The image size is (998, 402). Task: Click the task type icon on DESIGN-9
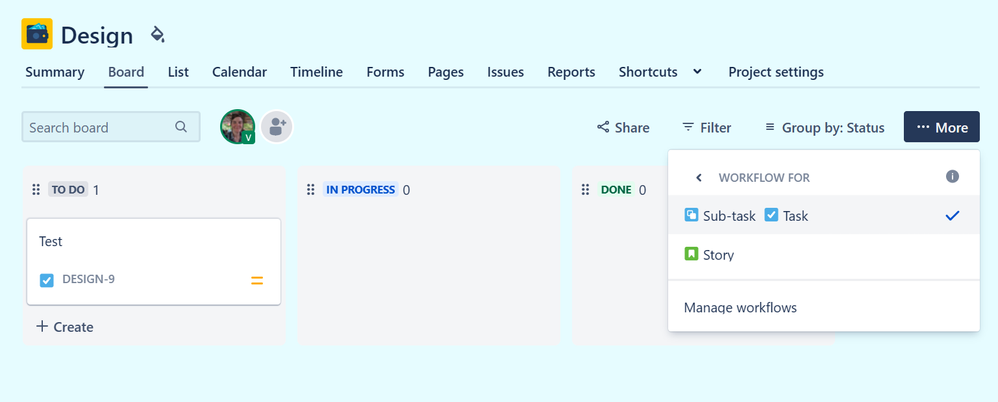pos(46,280)
